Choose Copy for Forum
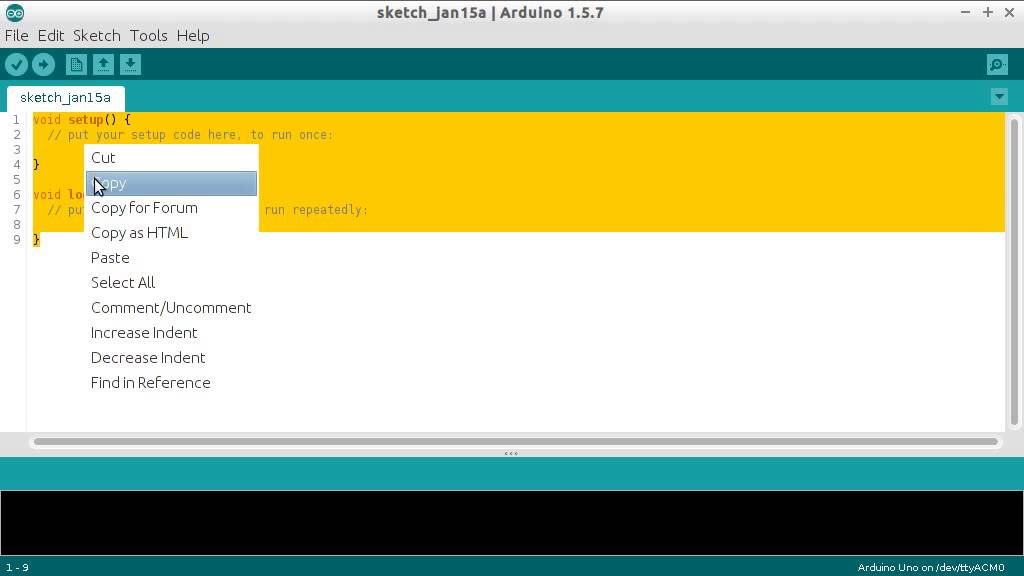 (x=171, y=208)
